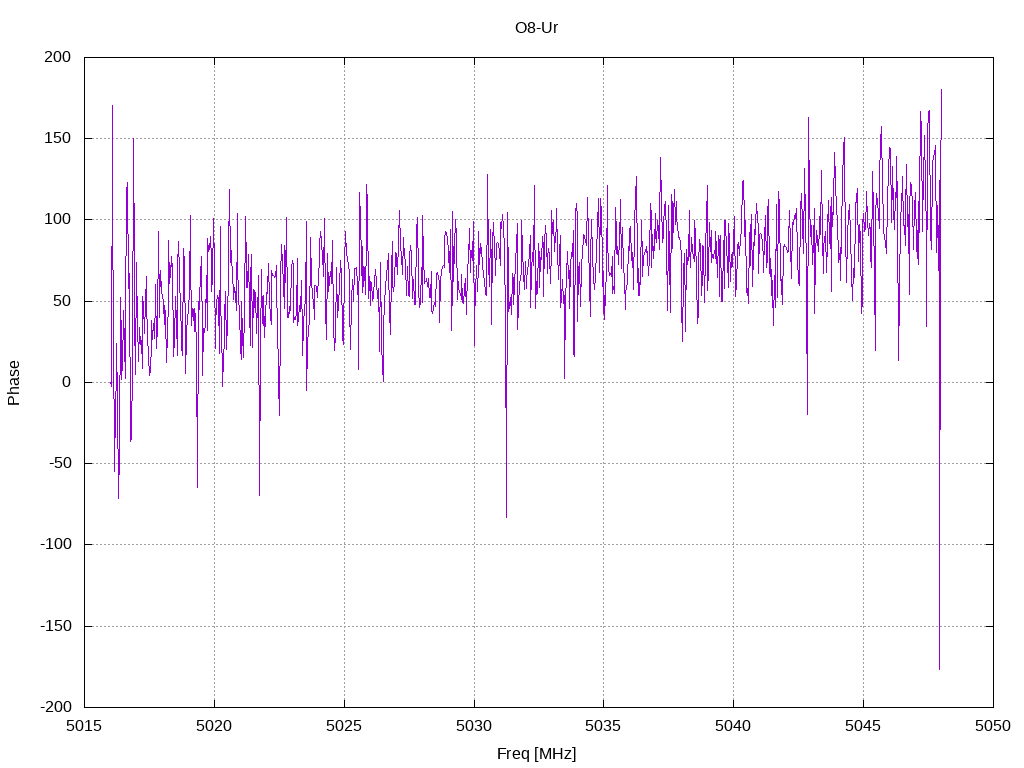Click the 5015 x-axis tick label

84,726
